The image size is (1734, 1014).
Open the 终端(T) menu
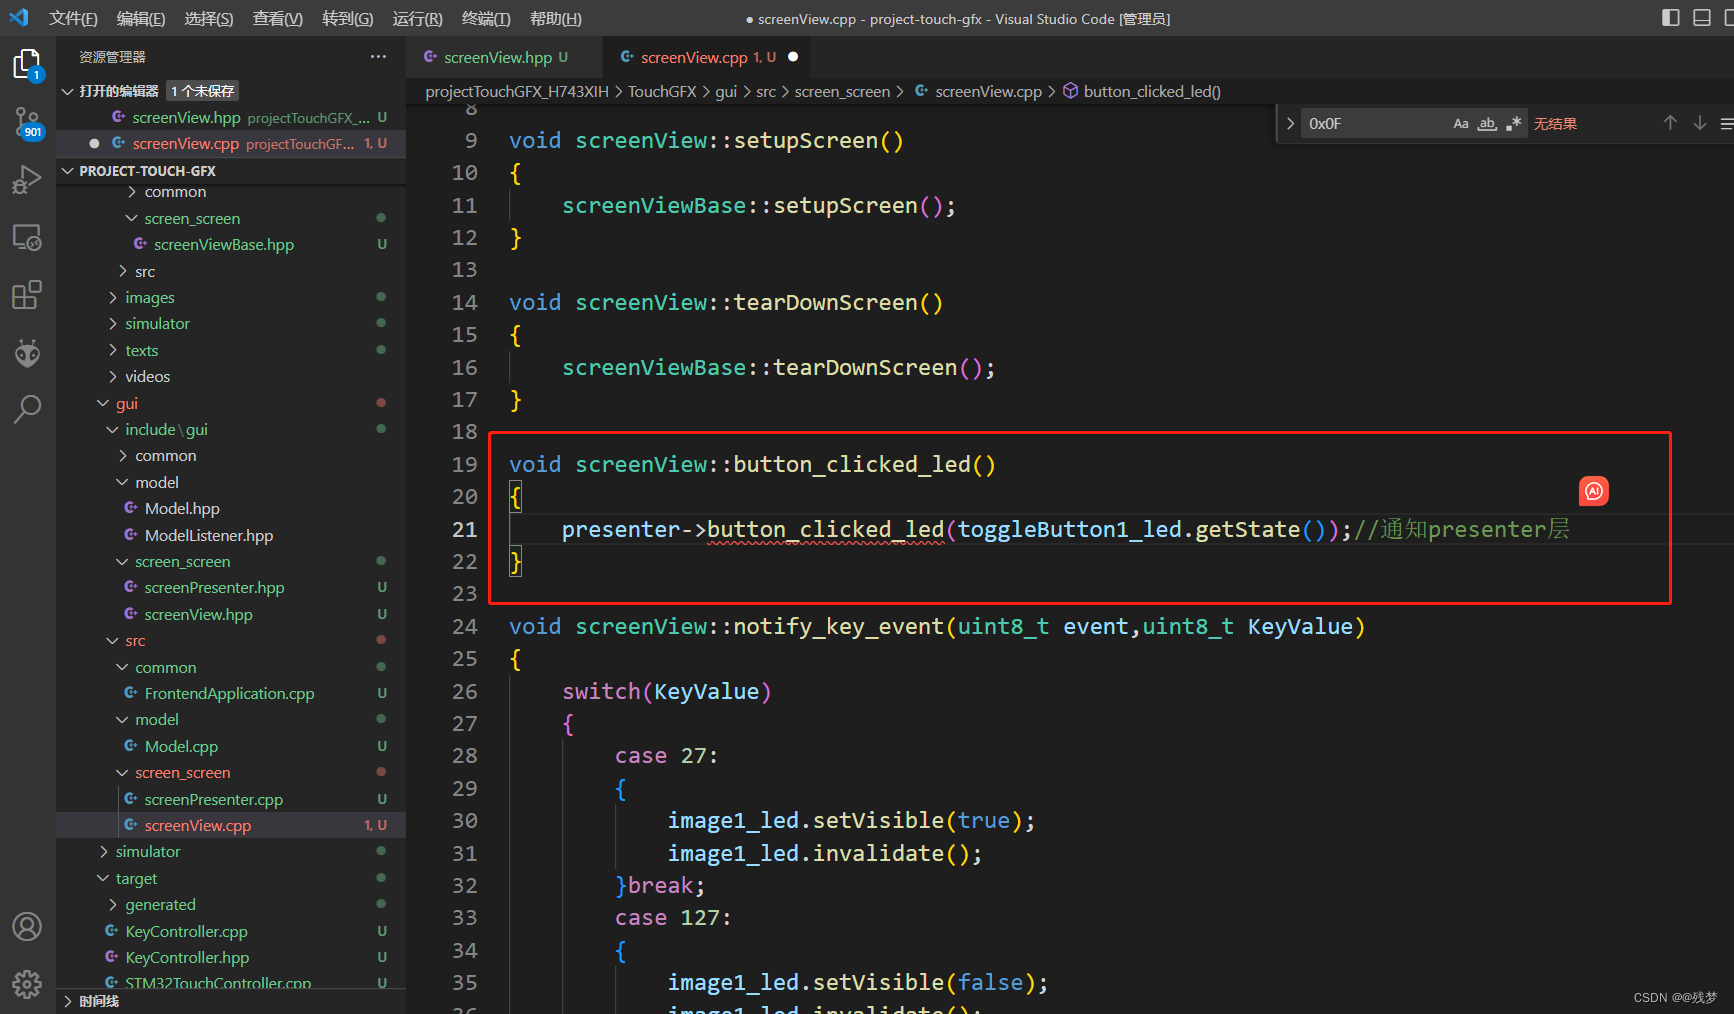click(x=486, y=18)
